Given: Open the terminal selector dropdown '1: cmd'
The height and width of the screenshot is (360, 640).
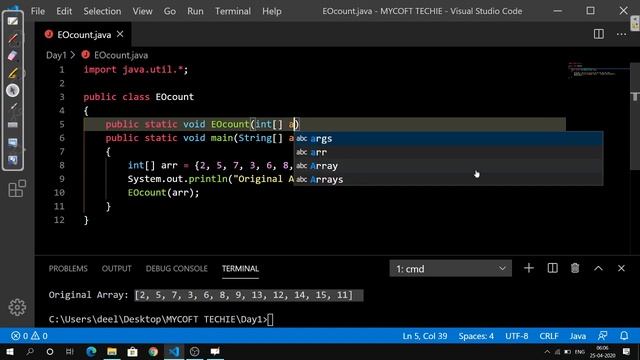Looking at the screenshot, I should click(x=450, y=269).
